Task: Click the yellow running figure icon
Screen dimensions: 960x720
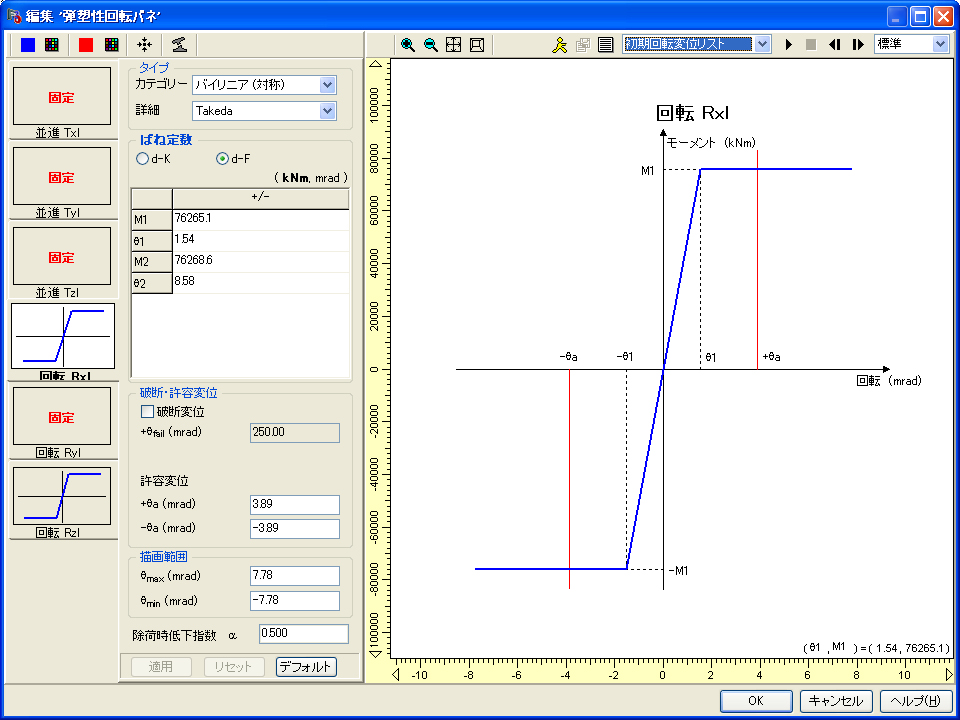Action: [560, 45]
